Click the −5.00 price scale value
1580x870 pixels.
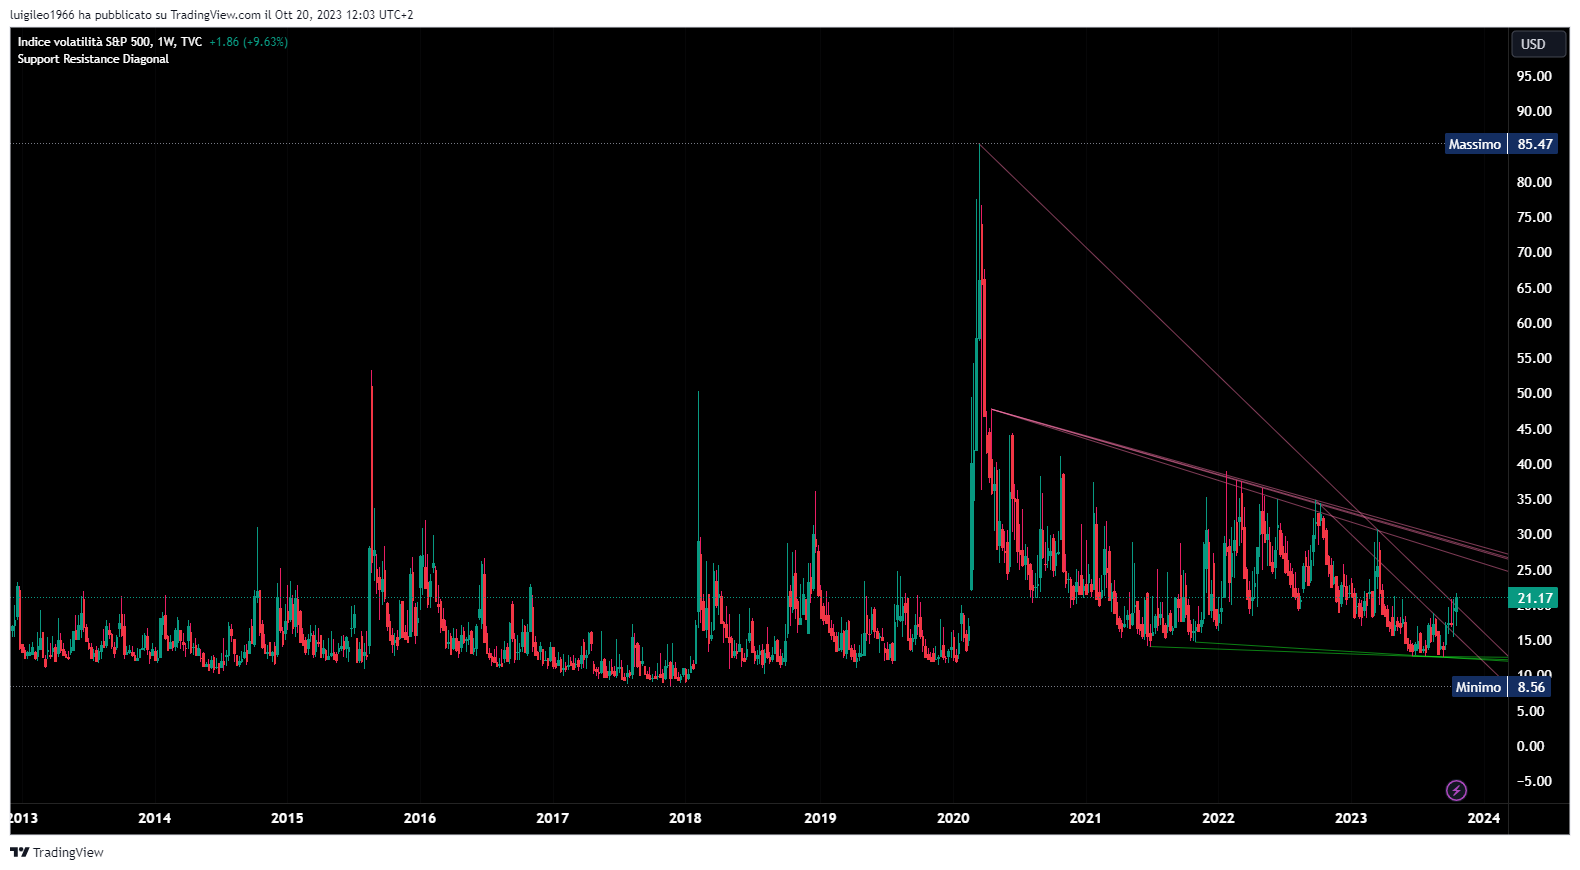1534,781
